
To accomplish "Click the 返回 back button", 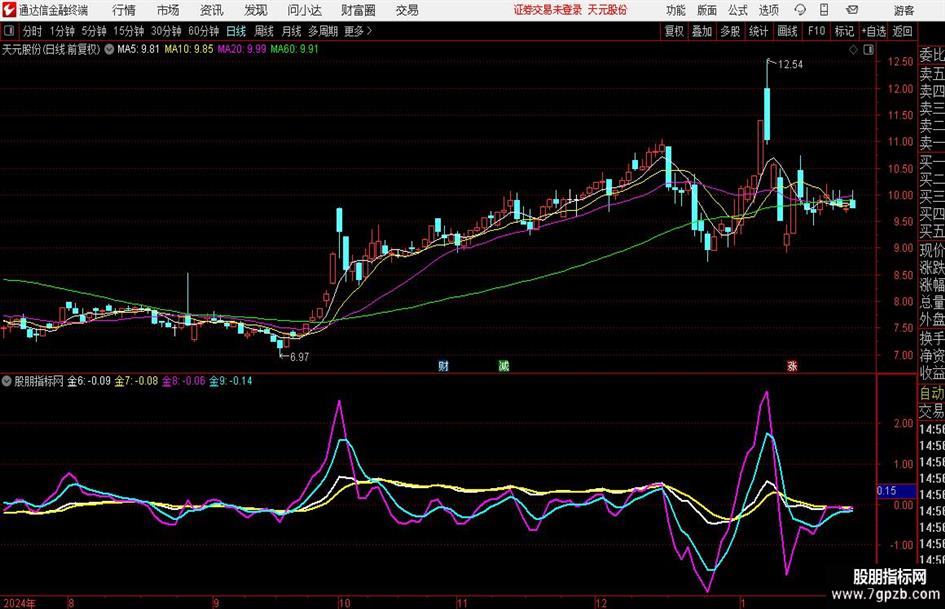I will click(902, 31).
